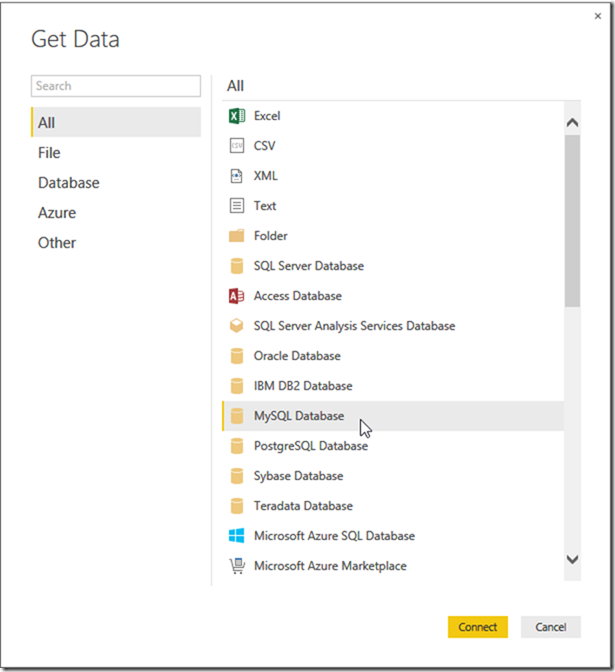Click the XML document icon
615x672 pixels.
click(237, 176)
